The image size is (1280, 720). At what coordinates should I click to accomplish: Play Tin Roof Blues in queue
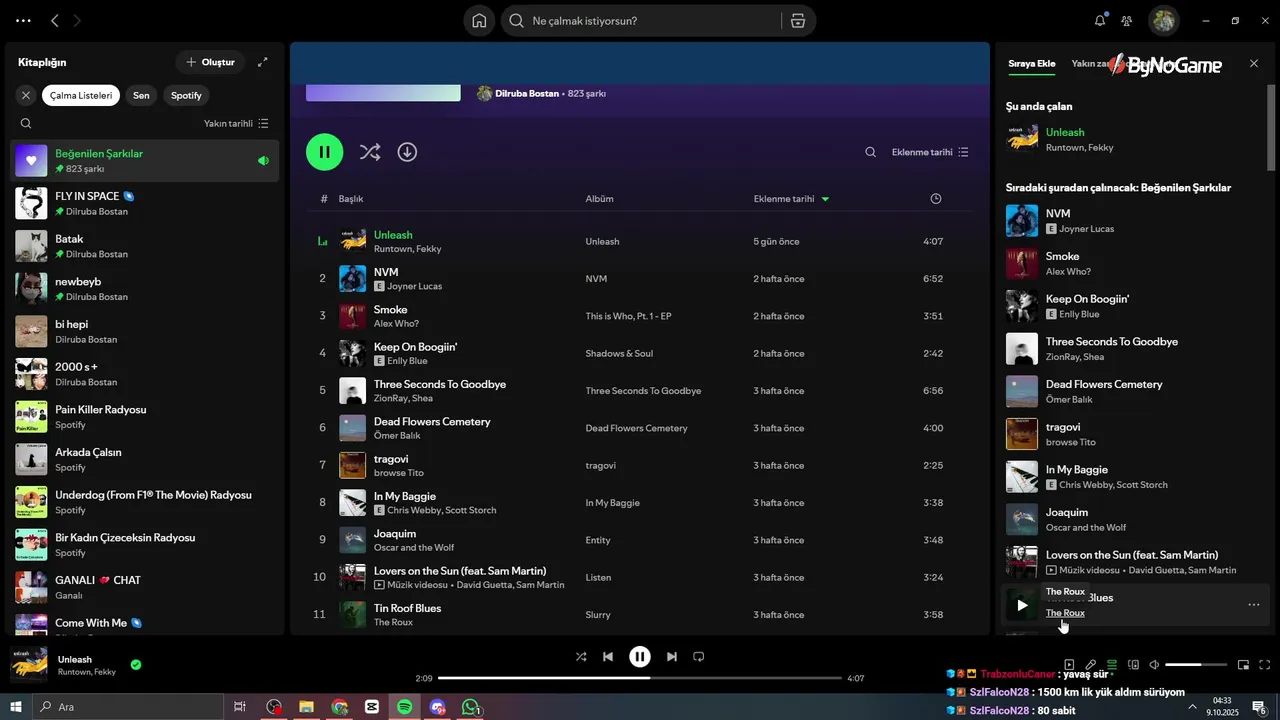coord(1022,605)
